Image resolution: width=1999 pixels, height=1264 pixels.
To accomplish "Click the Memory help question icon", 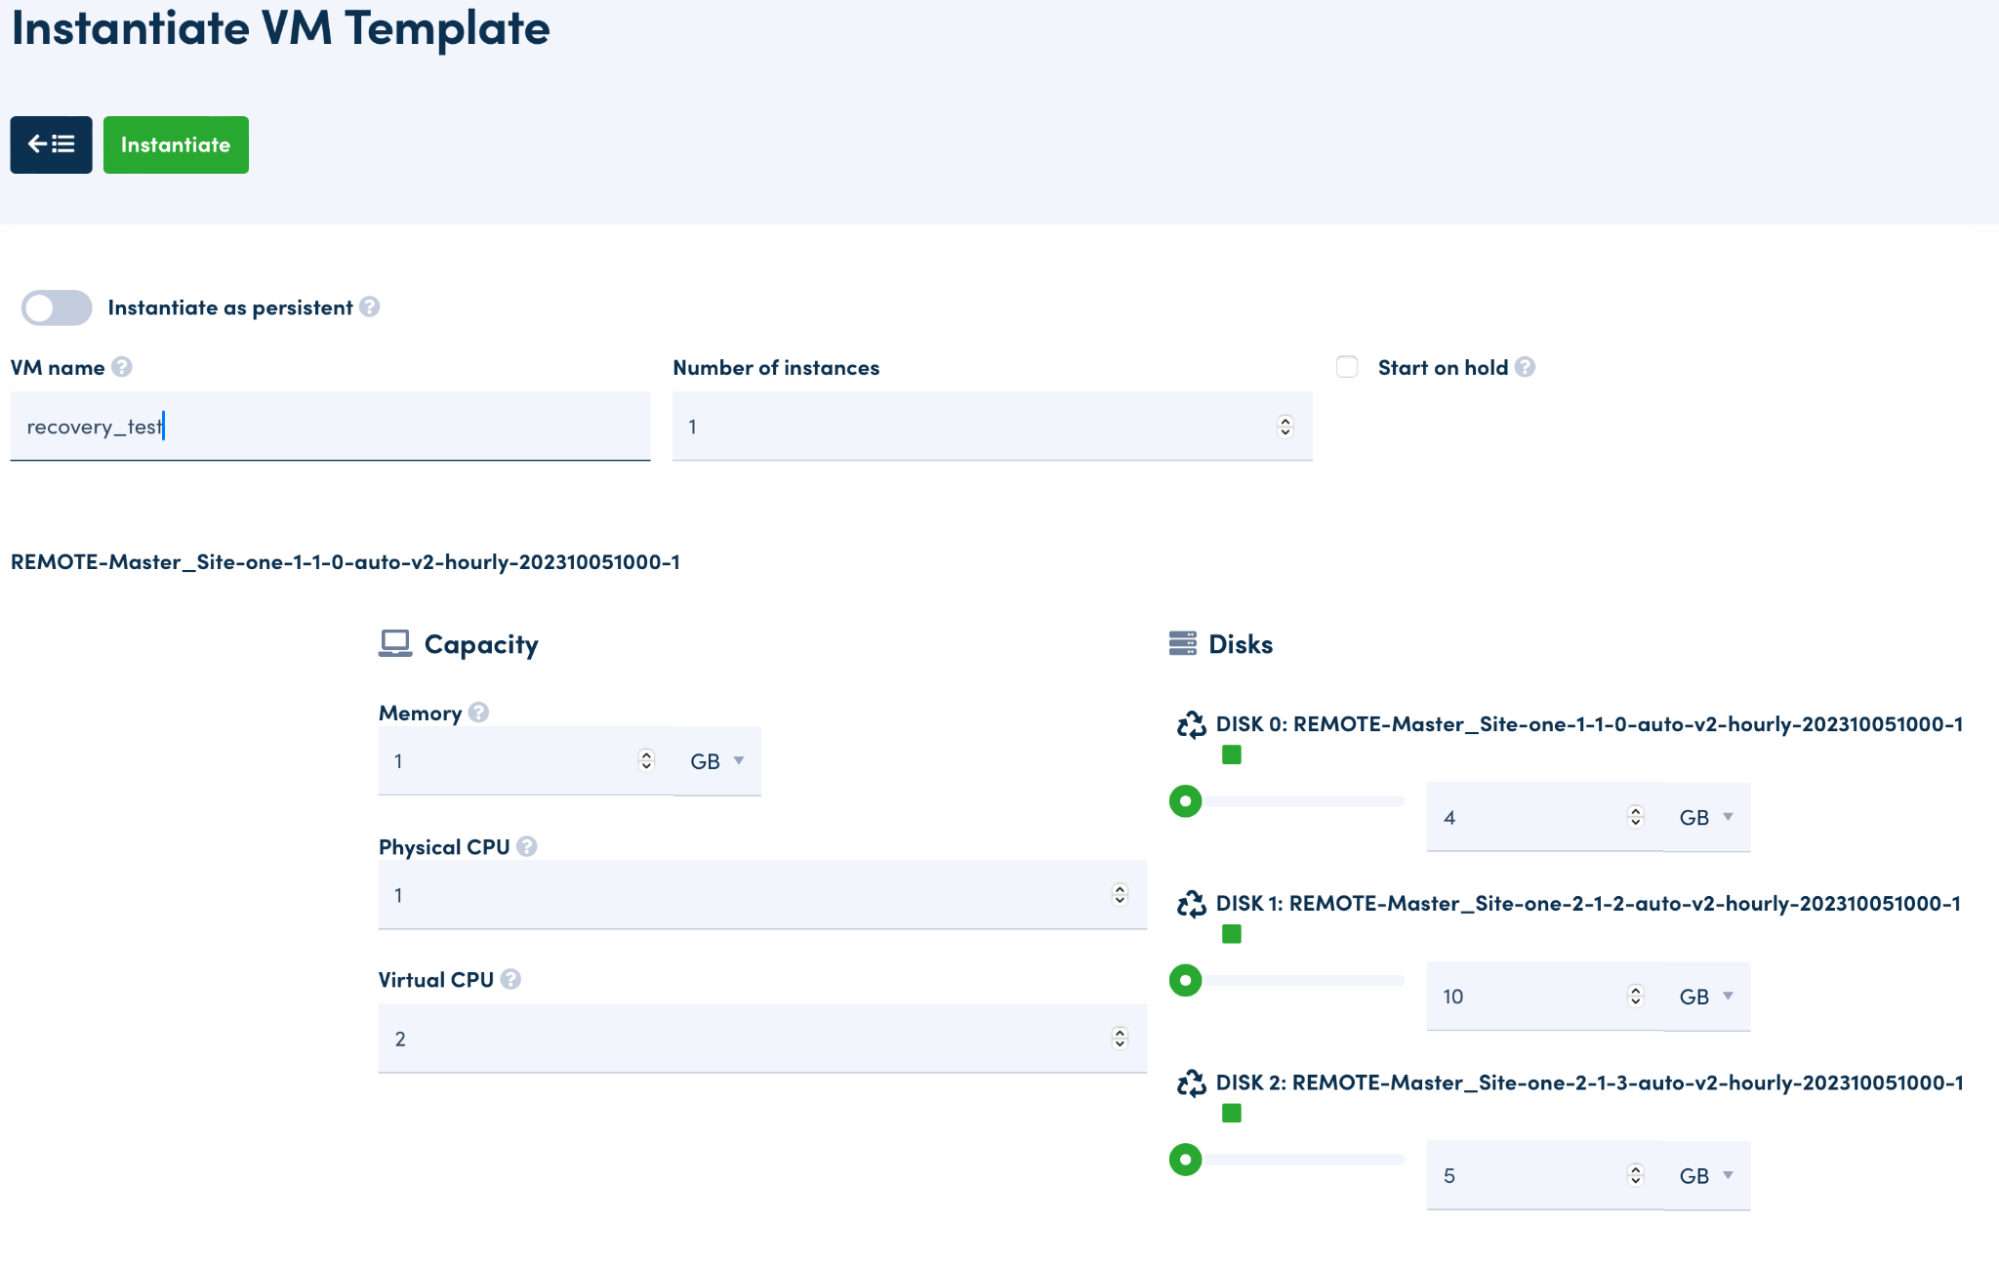I will tap(478, 713).
